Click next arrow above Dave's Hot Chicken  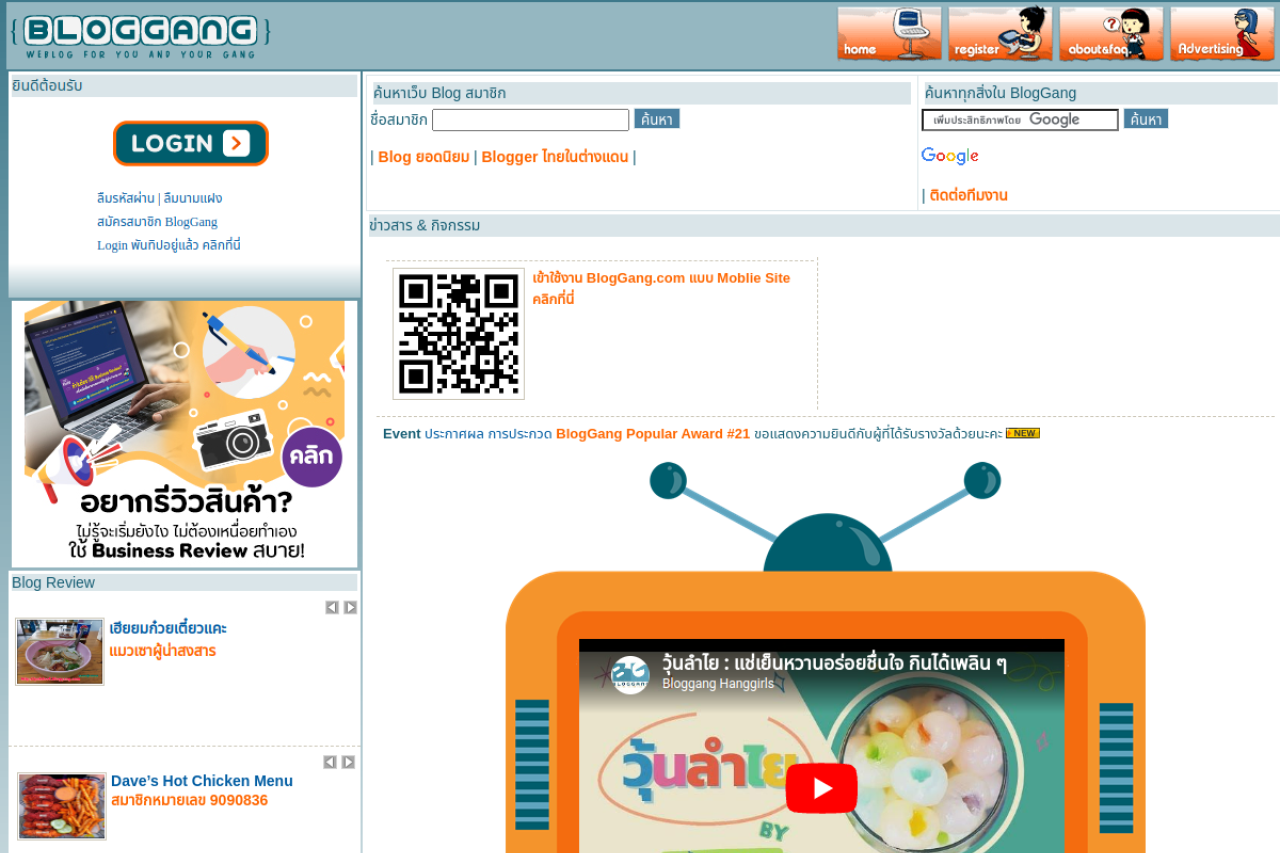click(348, 762)
